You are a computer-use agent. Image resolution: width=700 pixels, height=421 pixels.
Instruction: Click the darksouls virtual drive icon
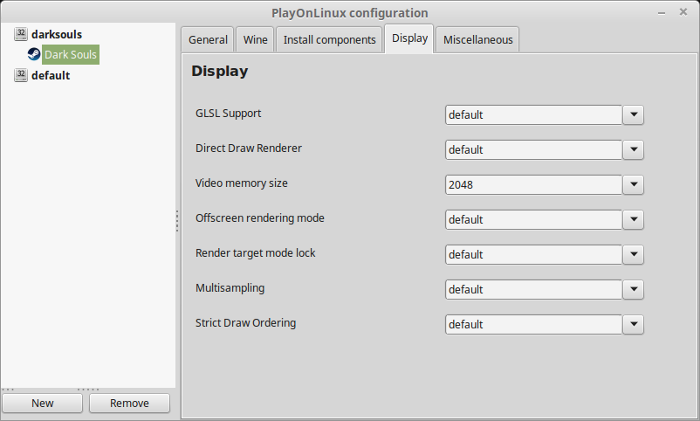click(x=21, y=34)
